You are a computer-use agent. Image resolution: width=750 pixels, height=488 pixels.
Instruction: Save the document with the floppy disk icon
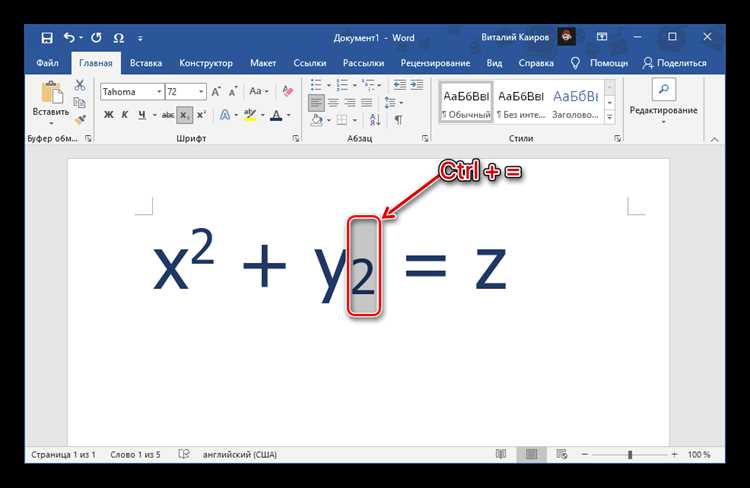[x=47, y=38]
